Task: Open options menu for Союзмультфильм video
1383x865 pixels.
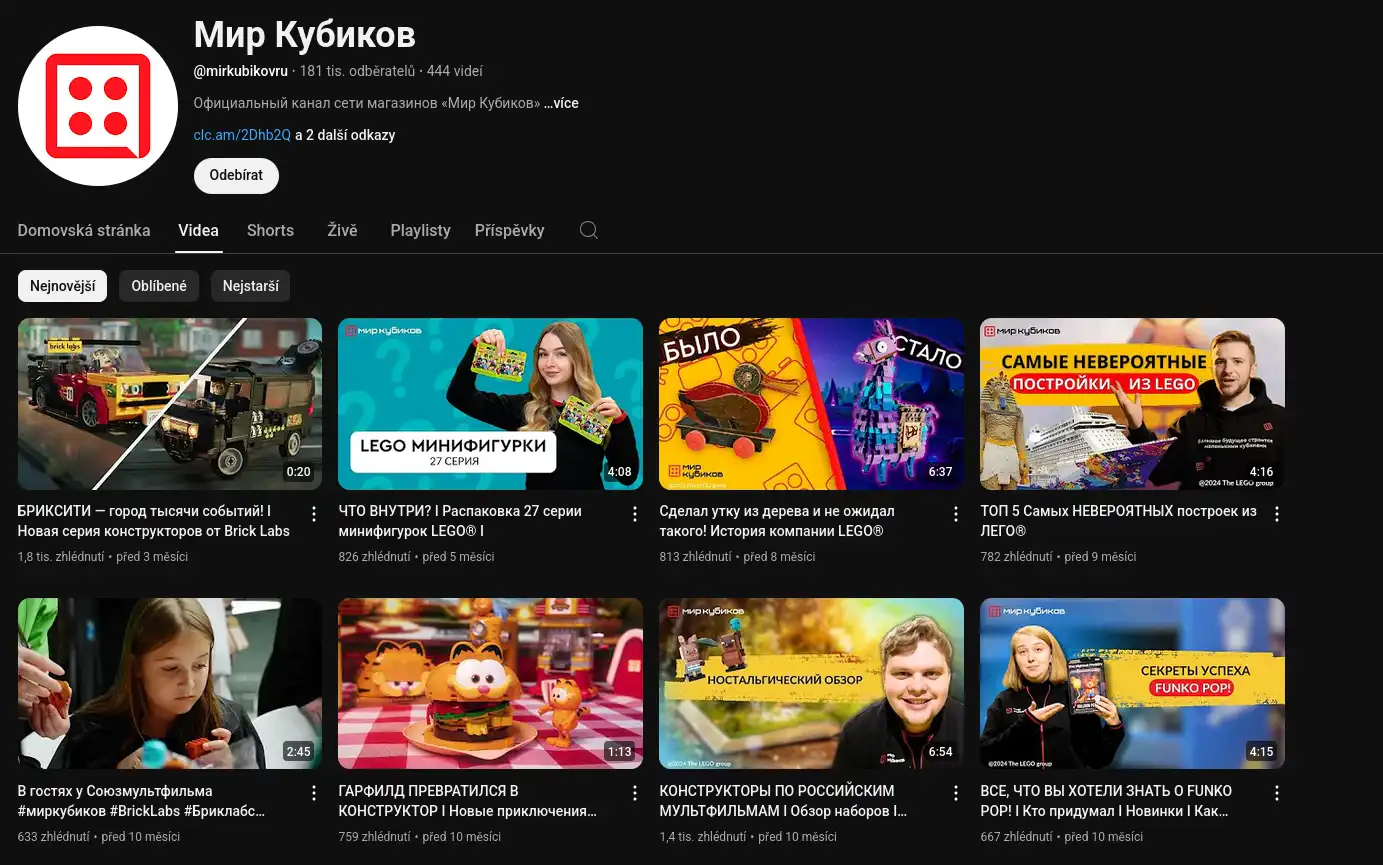Action: click(x=314, y=793)
